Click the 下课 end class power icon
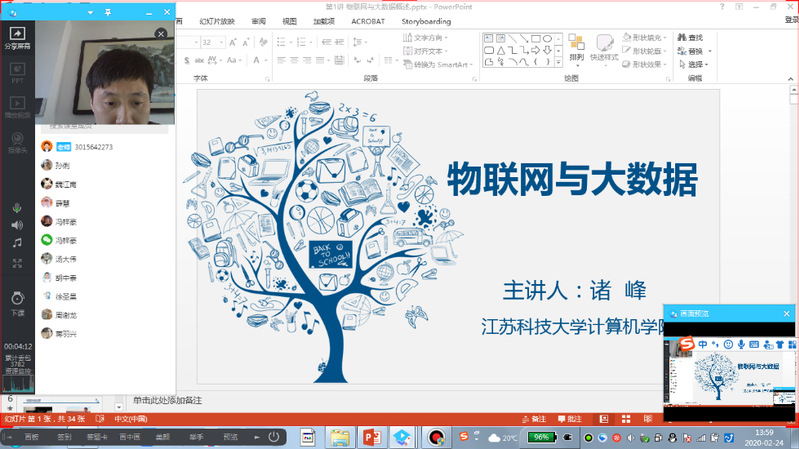Viewport: 799px width, 449px height. [17, 301]
